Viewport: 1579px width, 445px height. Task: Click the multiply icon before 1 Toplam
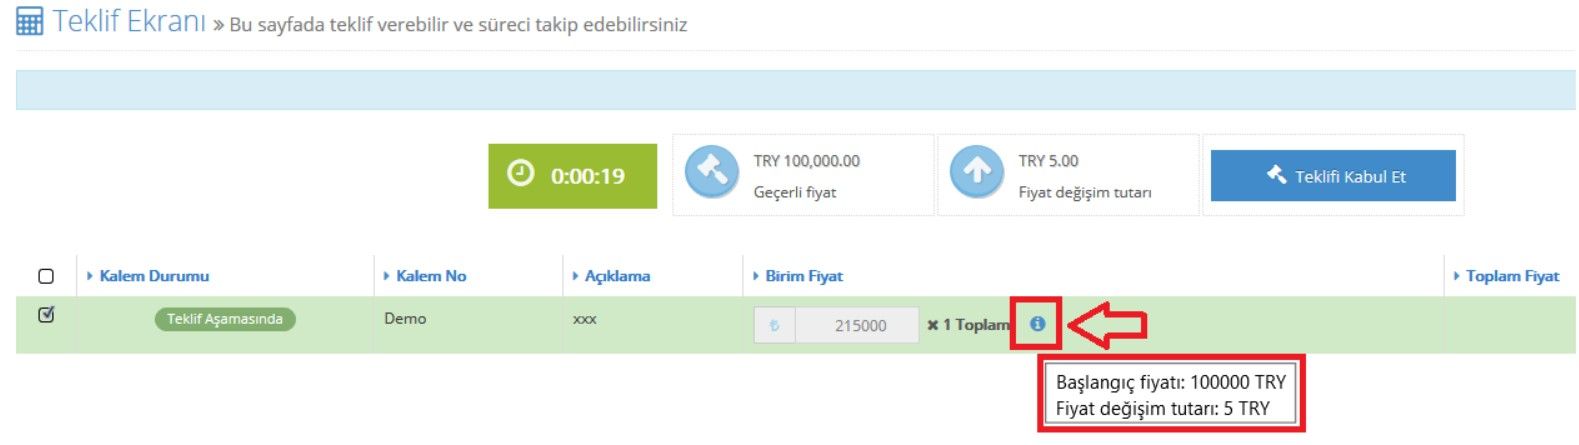932,325
